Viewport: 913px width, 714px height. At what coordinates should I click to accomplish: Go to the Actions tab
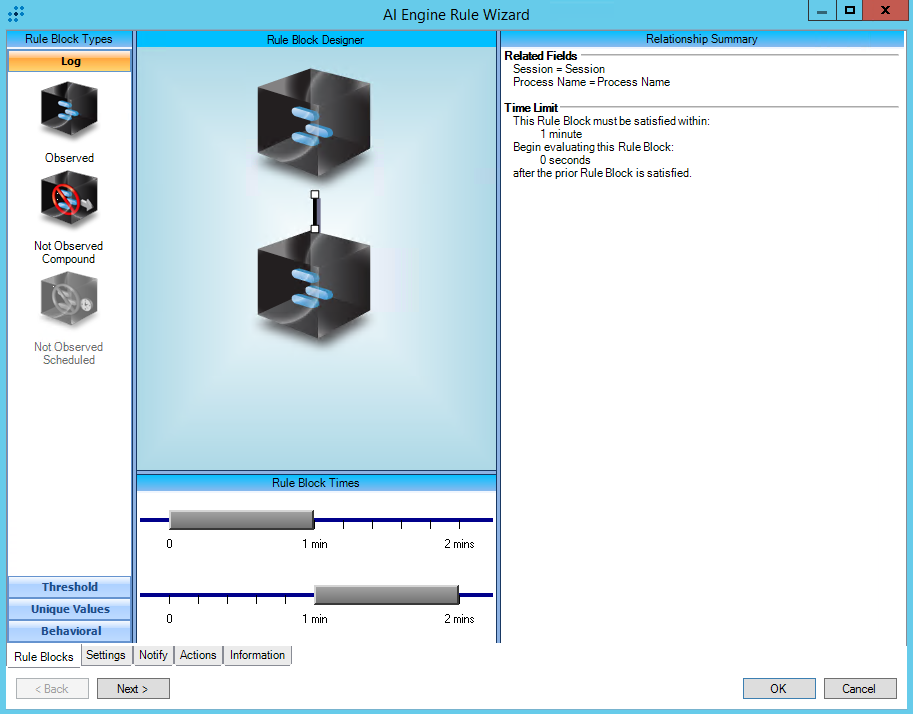click(197, 655)
